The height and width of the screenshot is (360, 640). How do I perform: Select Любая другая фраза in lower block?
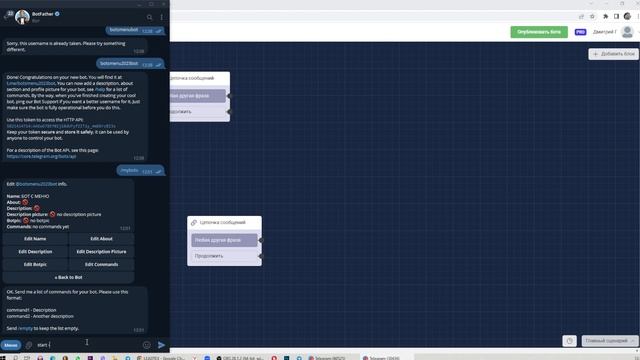(x=224, y=240)
